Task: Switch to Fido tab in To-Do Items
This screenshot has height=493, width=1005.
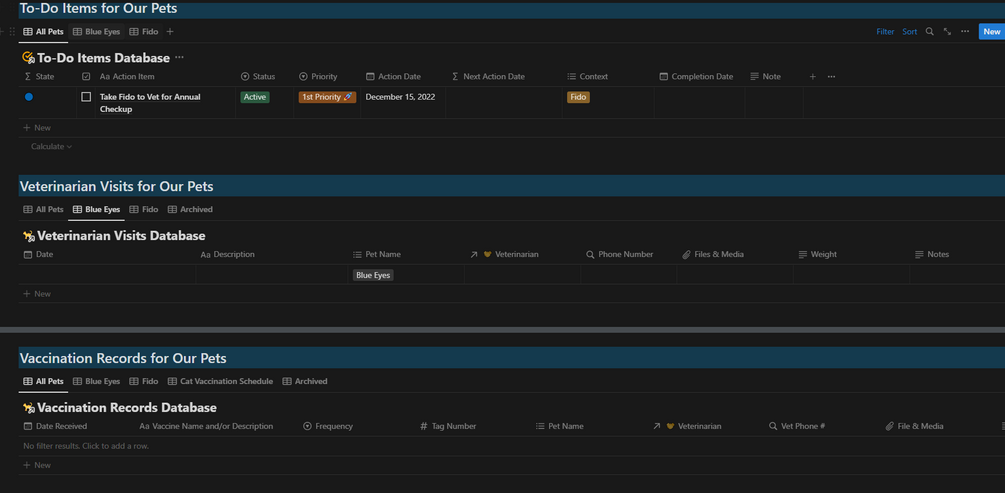Action: 144,31
